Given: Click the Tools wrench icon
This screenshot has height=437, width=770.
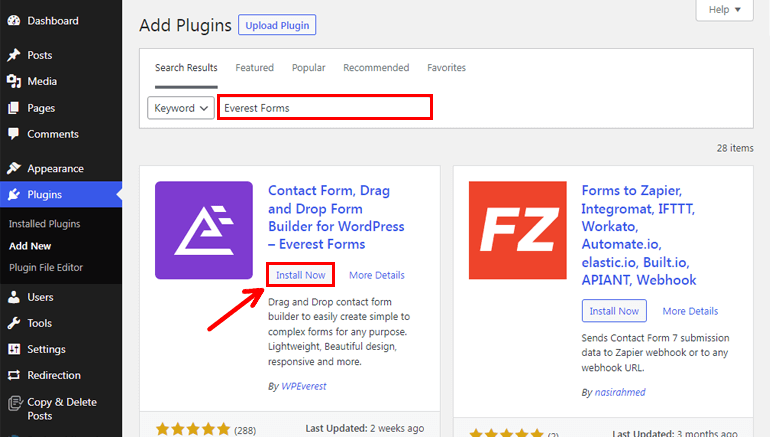Looking at the screenshot, I should pos(14,323).
